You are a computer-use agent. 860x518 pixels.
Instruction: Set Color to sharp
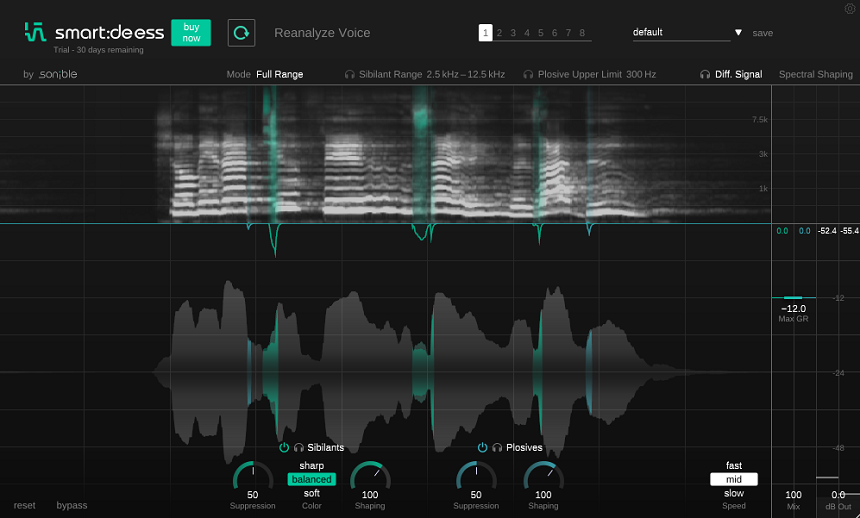pos(312,465)
